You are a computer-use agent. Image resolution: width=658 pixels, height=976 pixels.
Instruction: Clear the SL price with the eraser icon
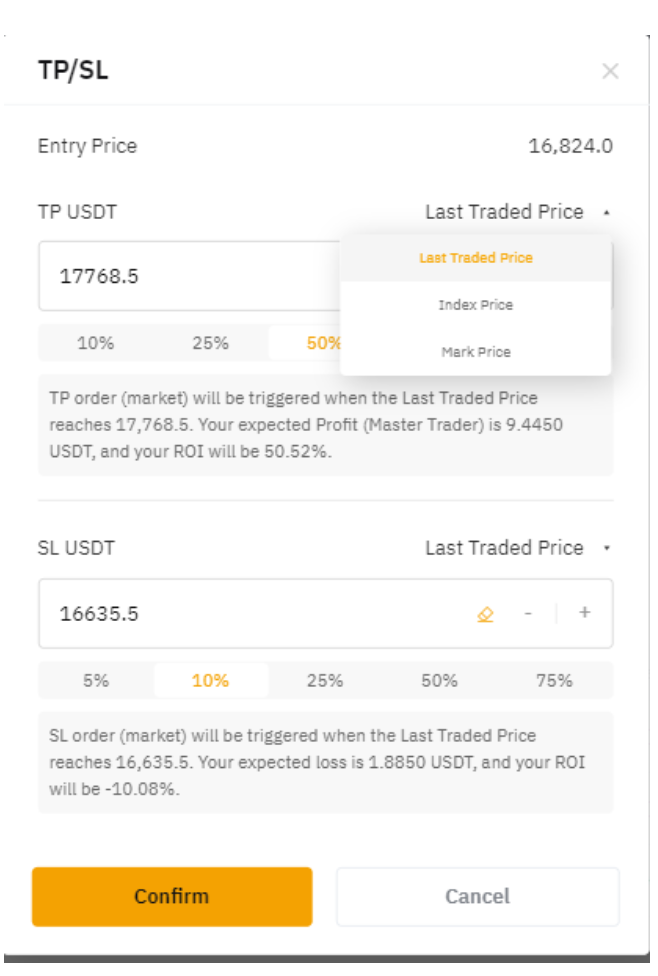coord(485,613)
